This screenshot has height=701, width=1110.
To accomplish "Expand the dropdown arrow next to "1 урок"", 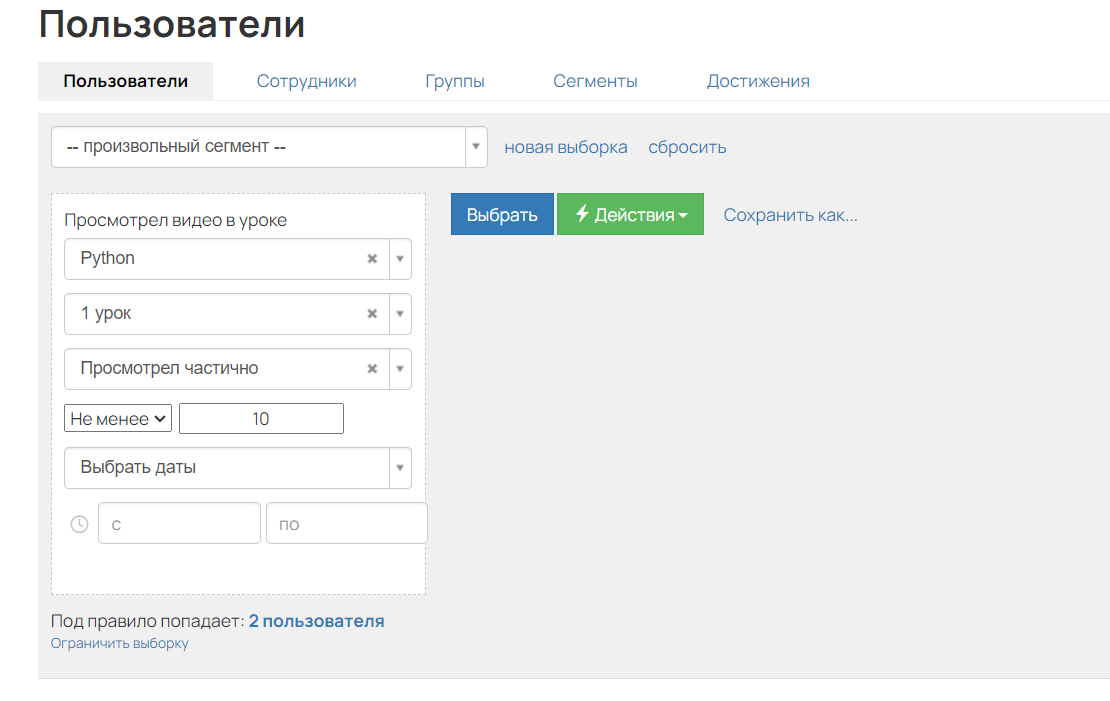I will click(x=399, y=313).
